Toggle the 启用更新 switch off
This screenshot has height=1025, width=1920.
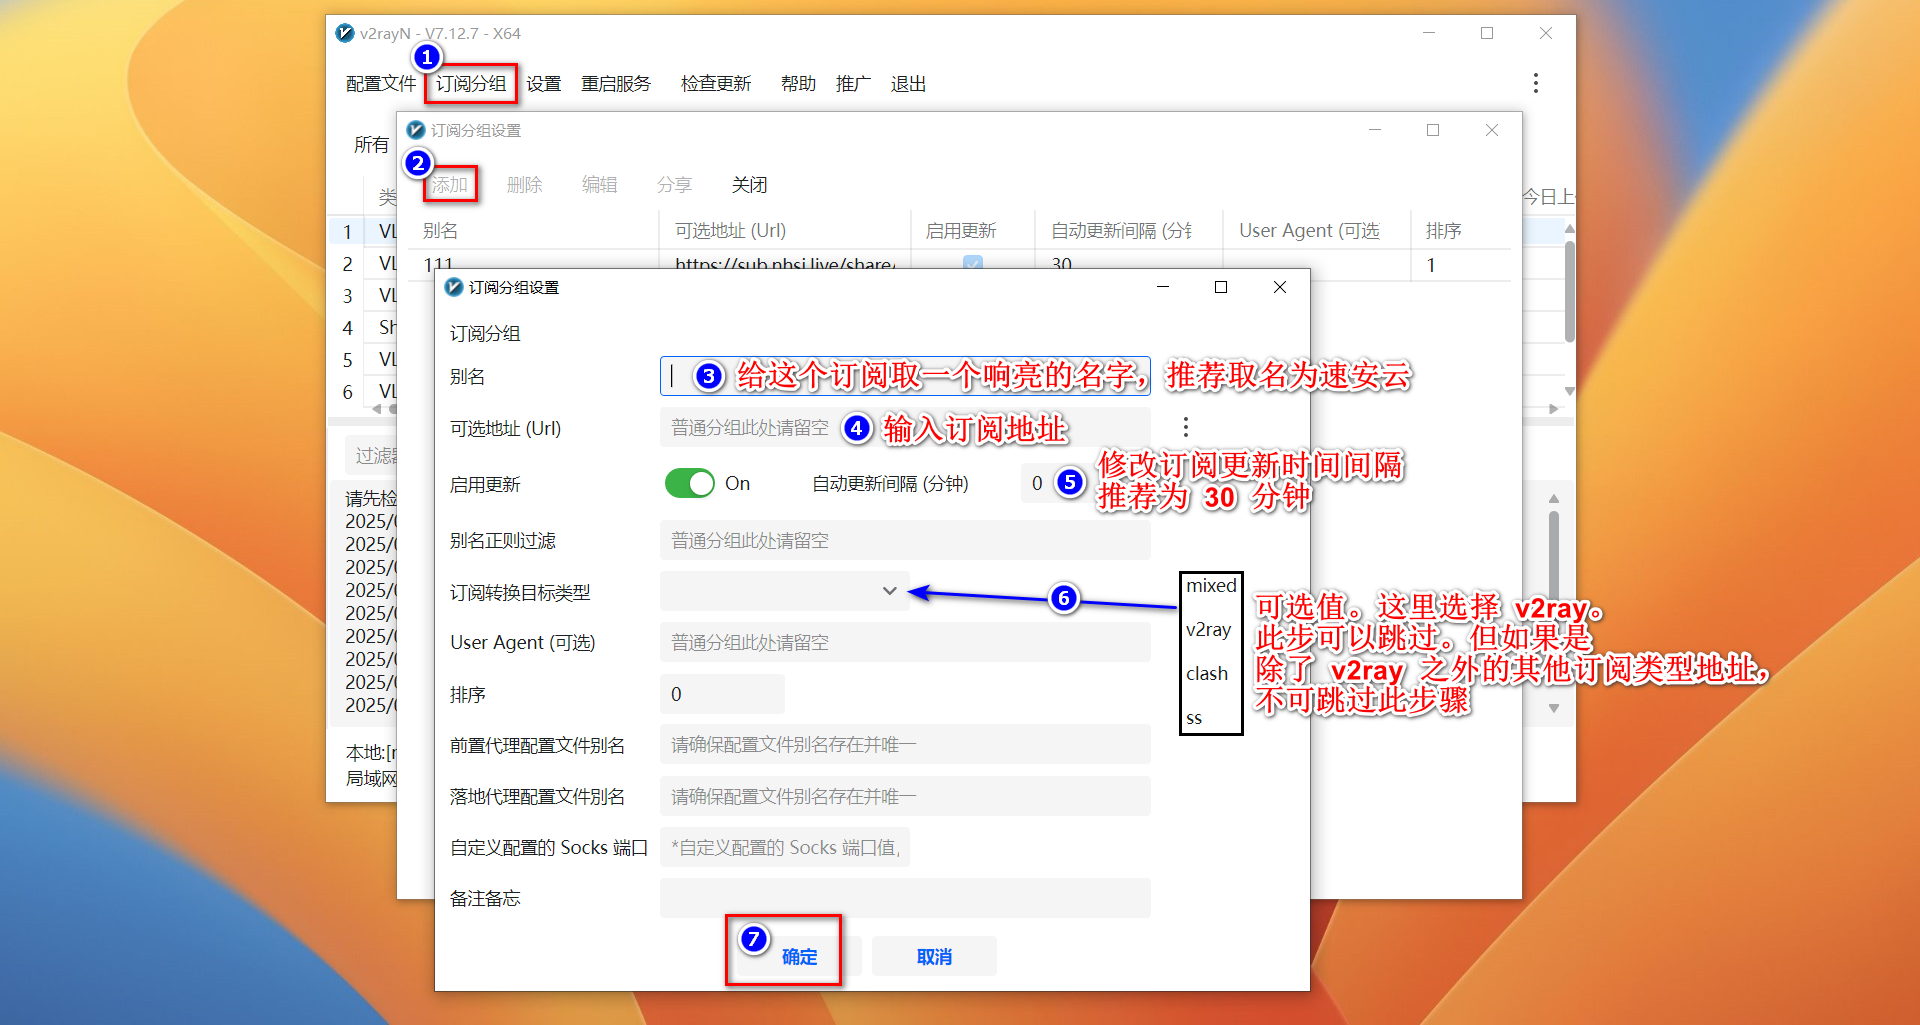pyautogui.click(x=689, y=483)
